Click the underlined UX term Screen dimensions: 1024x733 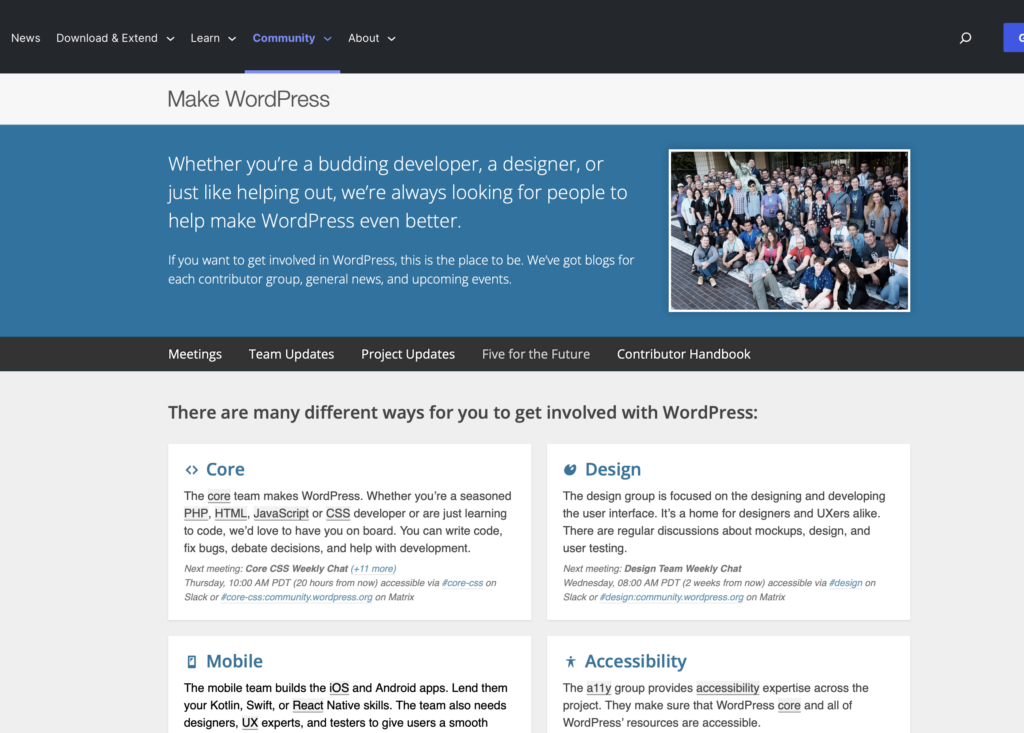pos(250,723)
